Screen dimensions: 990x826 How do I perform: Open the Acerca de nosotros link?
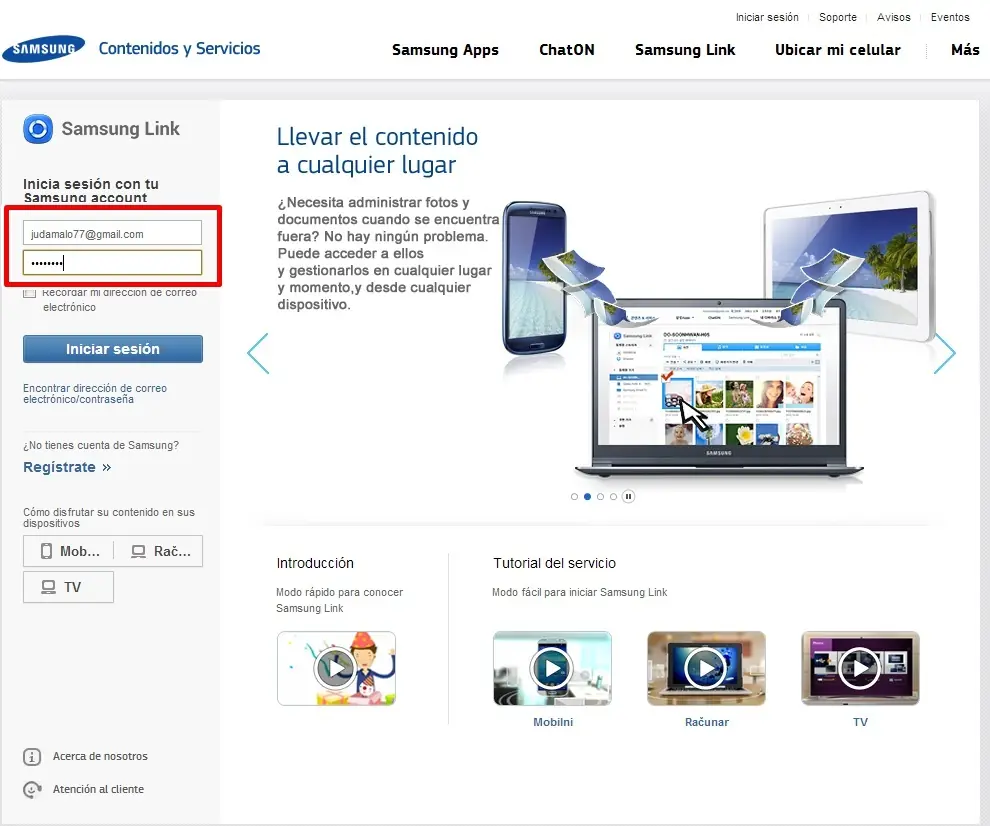(x=100, y=757)
